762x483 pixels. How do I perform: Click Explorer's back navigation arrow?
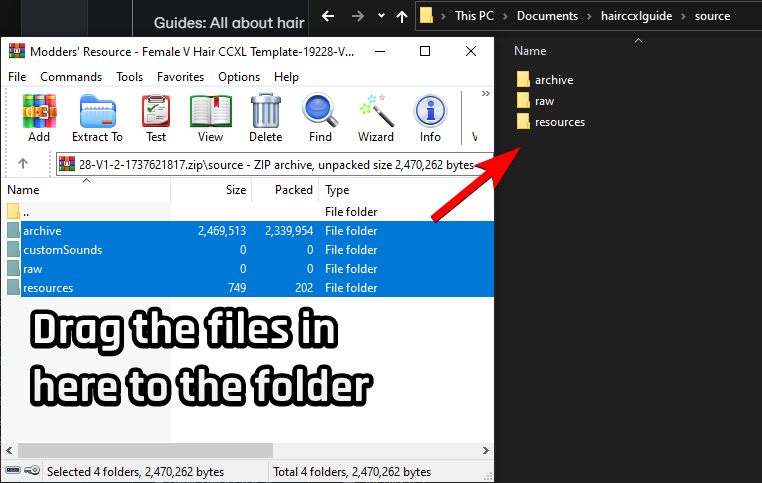tap(328, 16)
